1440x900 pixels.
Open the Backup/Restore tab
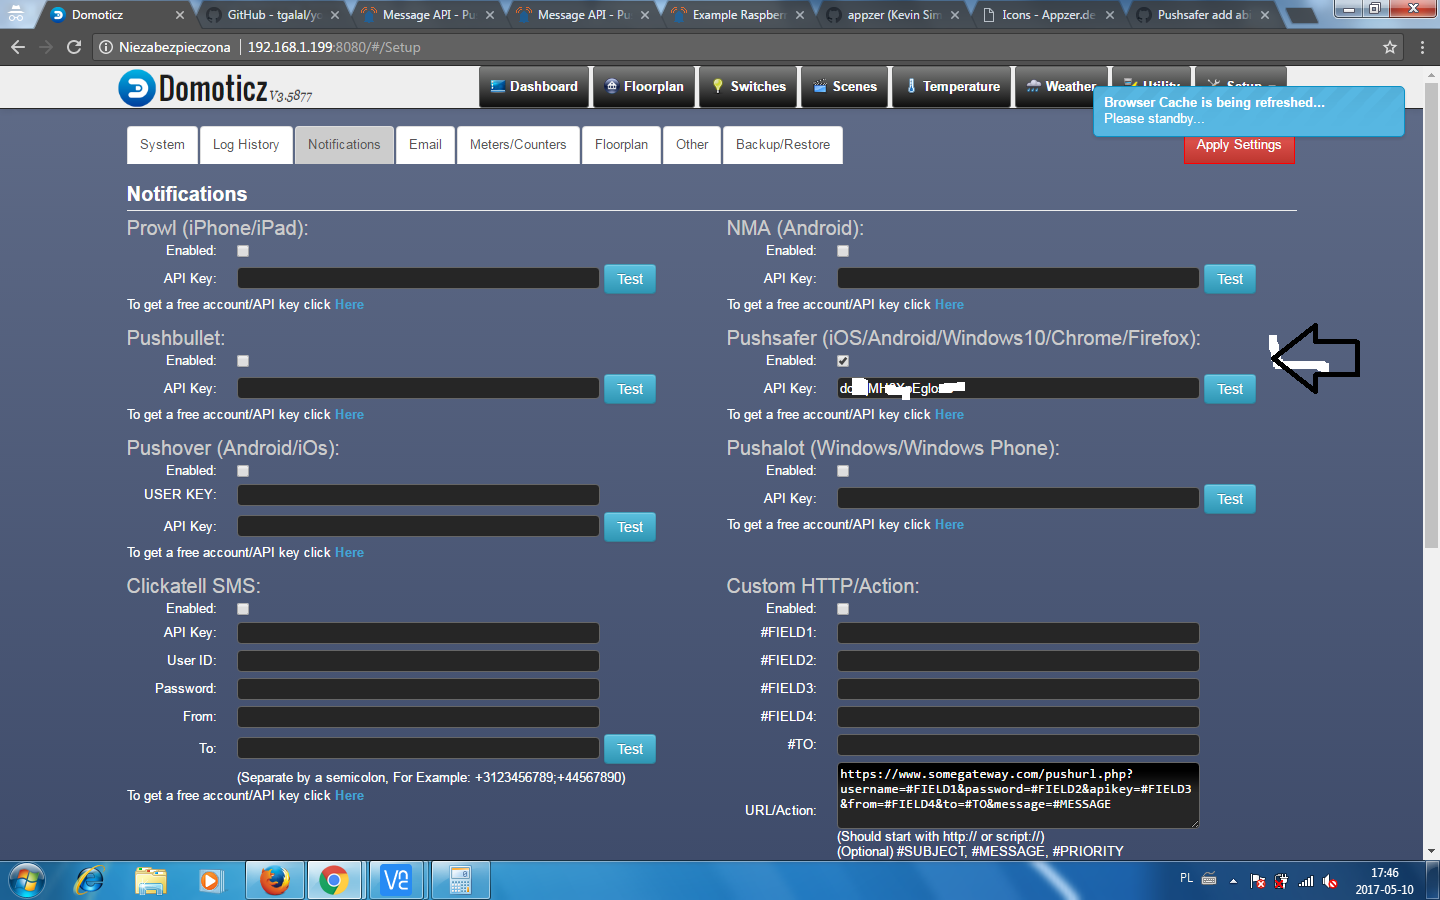click(x=783, y=145)
